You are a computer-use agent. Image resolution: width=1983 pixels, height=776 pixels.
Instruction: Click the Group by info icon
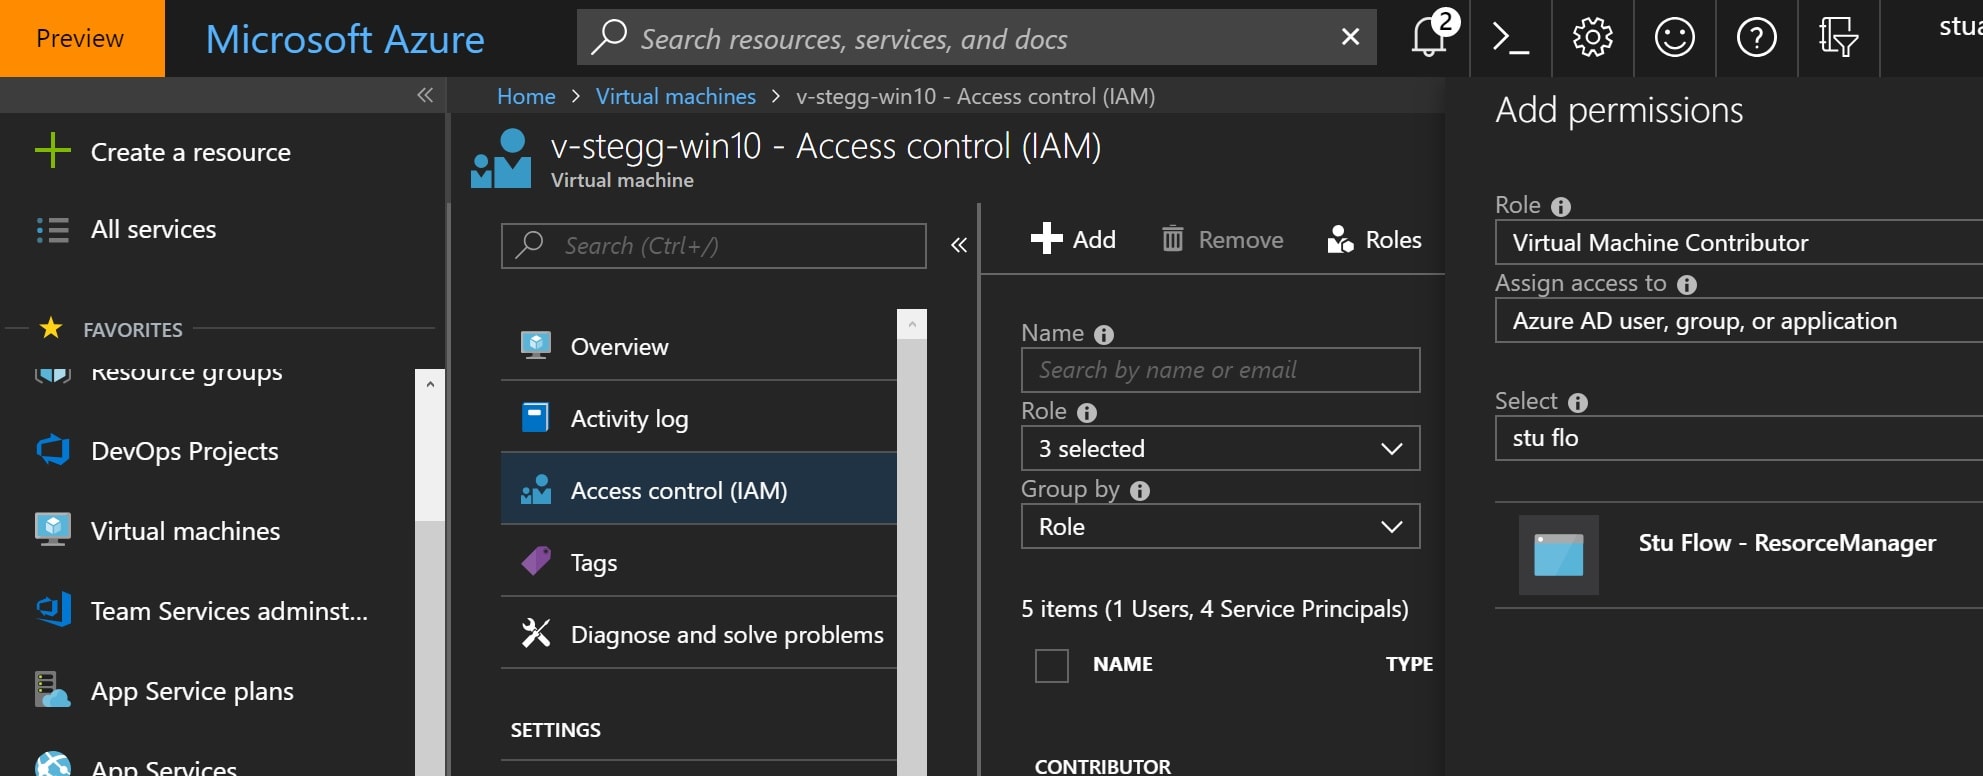[1140, 491]
